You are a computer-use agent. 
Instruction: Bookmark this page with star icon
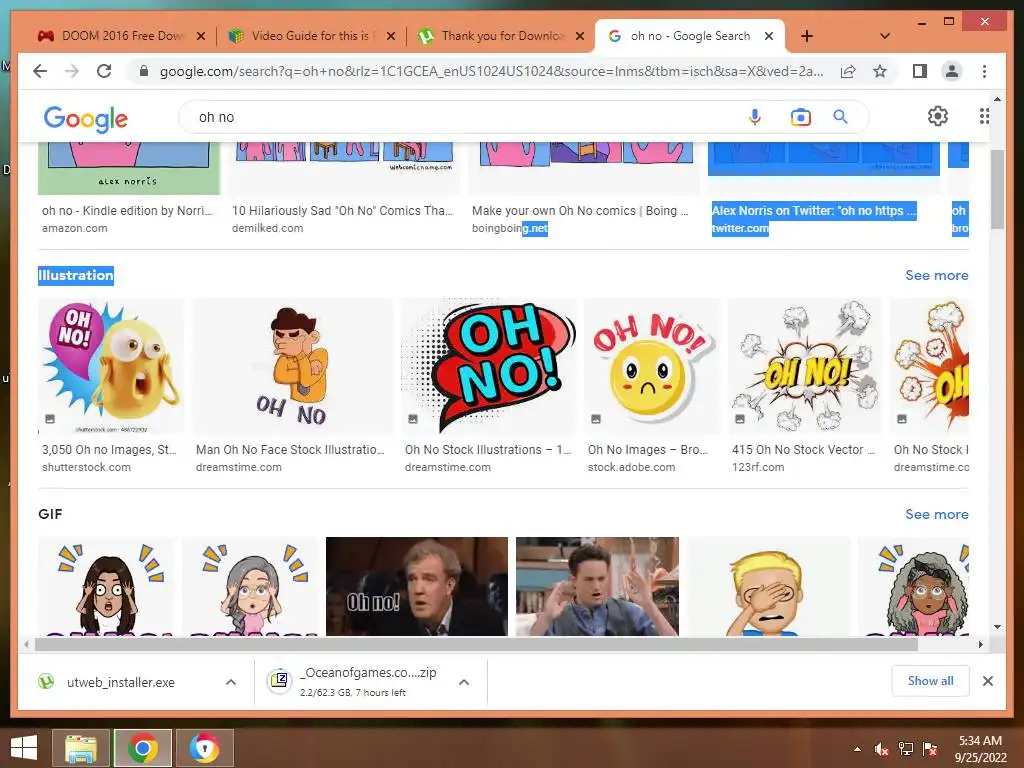click(x=880, y=71)
